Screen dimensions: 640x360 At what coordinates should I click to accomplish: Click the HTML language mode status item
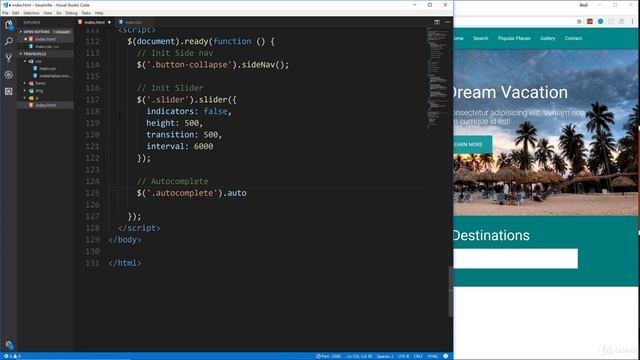tap(432, 356)
